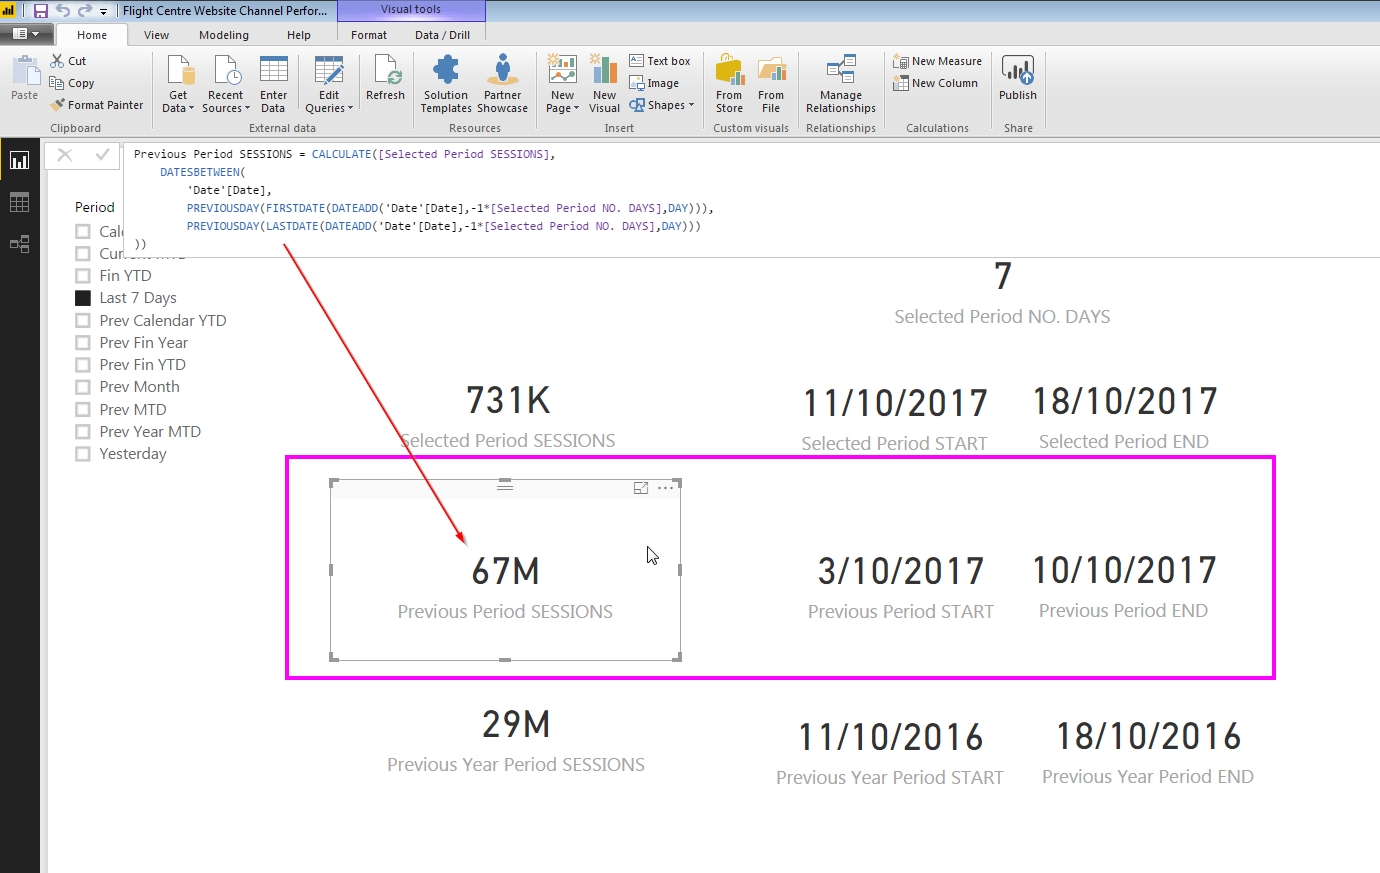The width and height of the screenshot is (1380, 873).
Task: Uncheck the Last 7 Days period
Action: (x=83, y=298)
